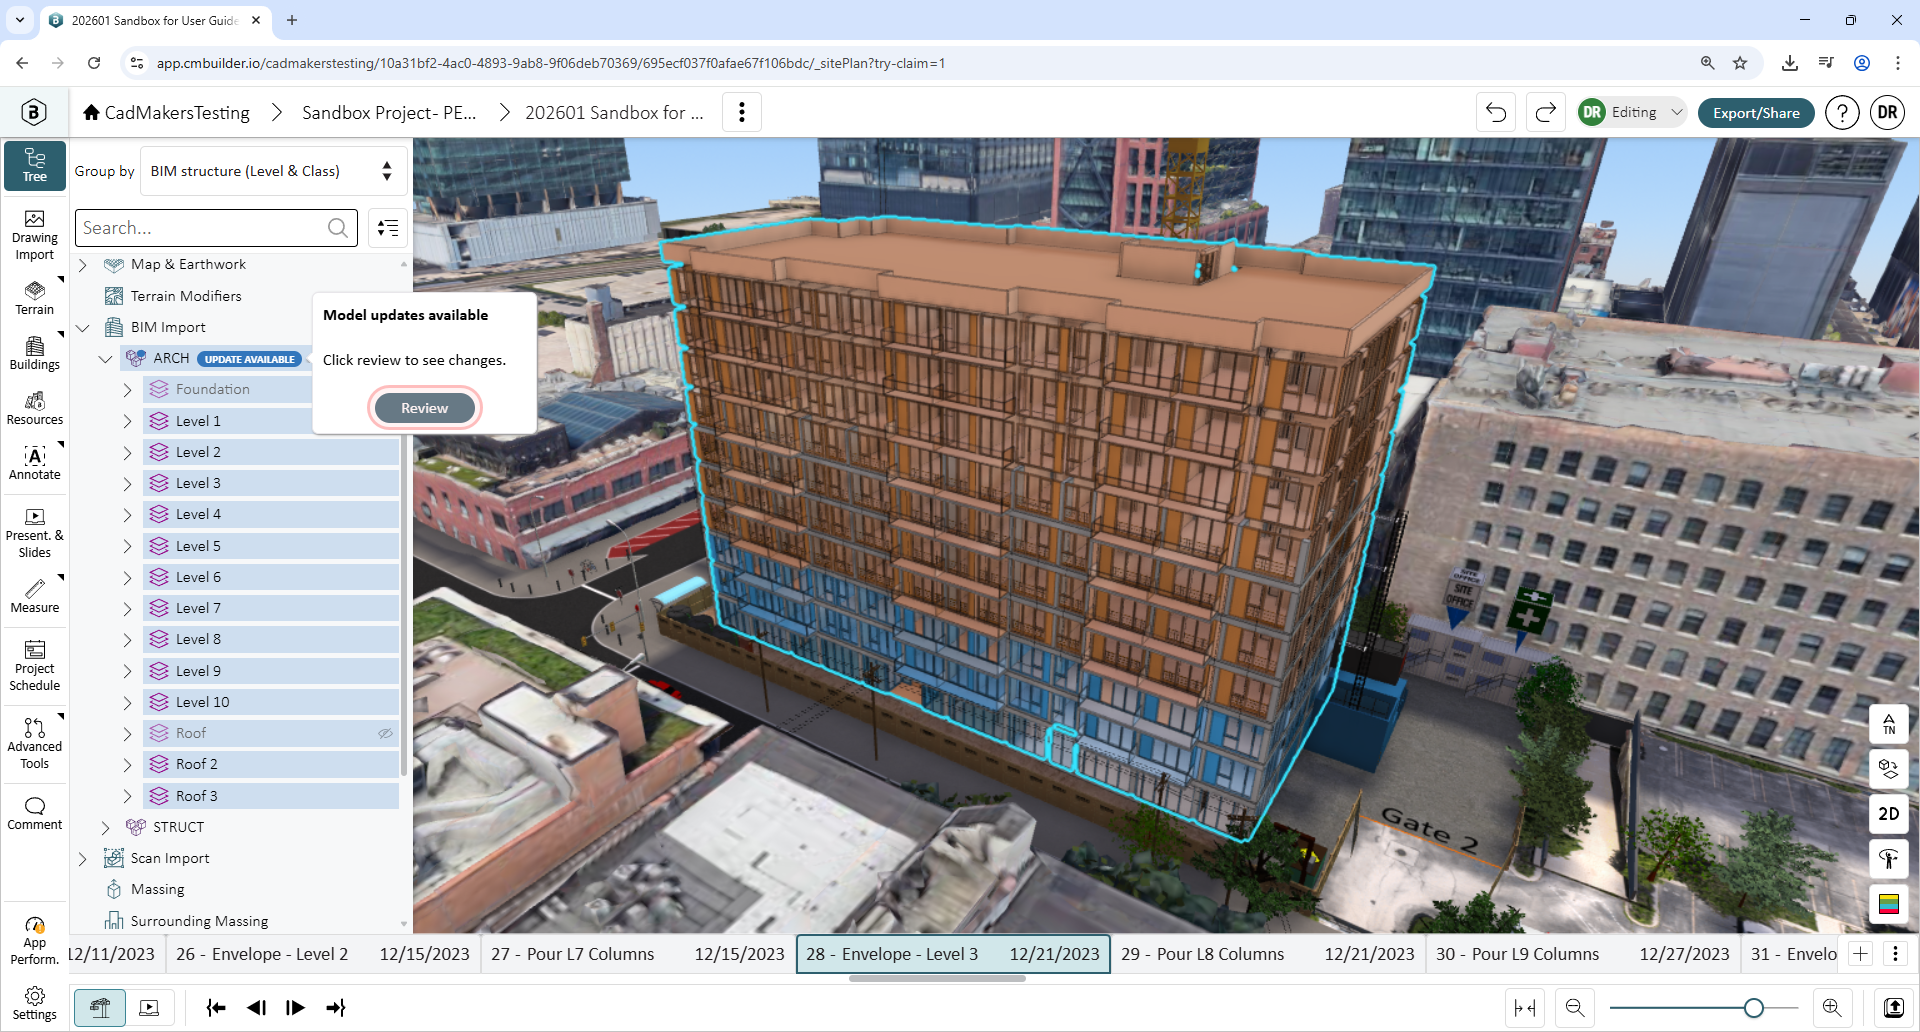Open the Buildings tool

pyautogui.click(x=35, y=353)
